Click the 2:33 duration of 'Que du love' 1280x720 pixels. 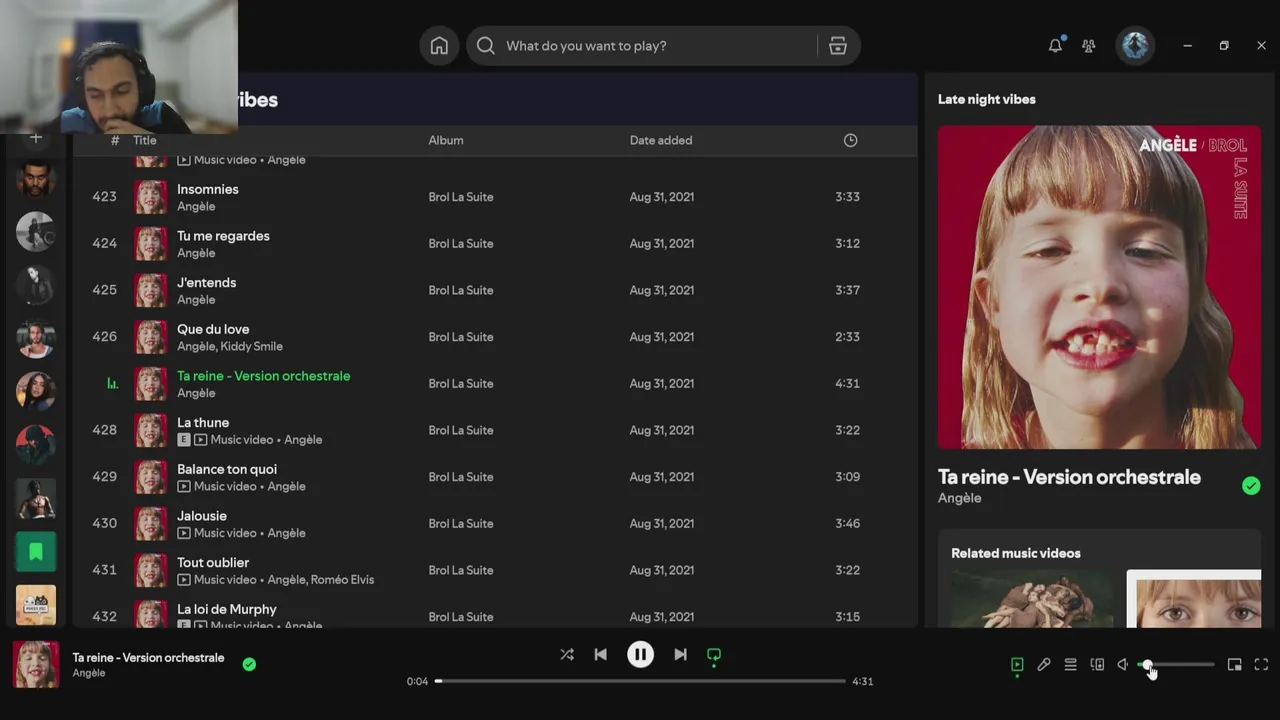click(847, 337)
